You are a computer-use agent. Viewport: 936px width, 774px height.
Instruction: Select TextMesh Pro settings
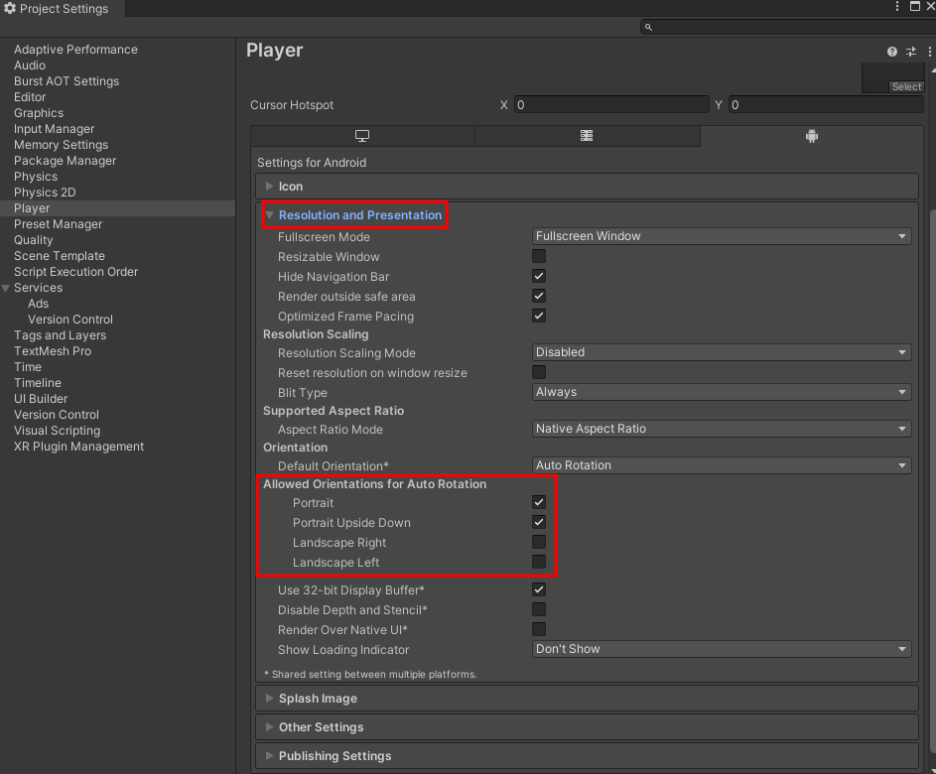[53, 351]
